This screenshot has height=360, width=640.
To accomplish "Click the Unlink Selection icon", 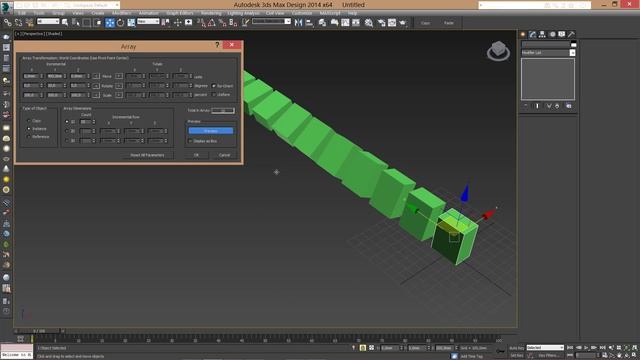I will tap(18, 22).
